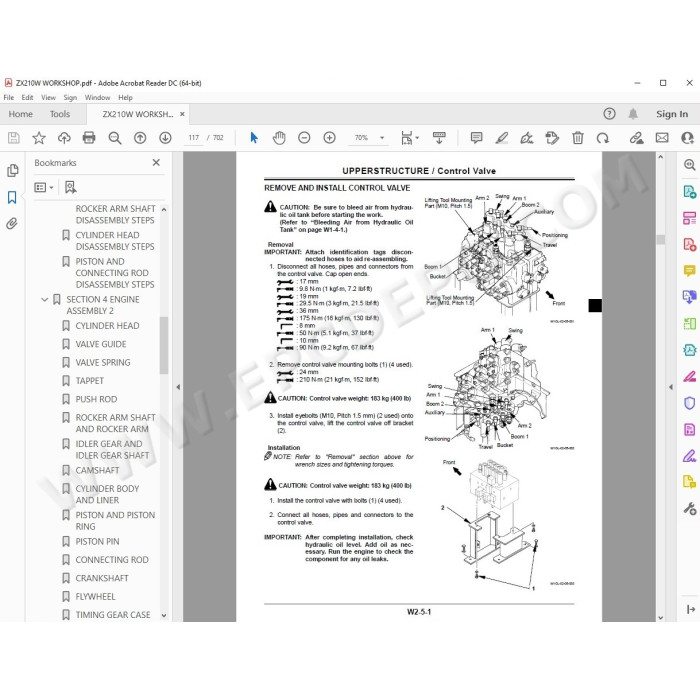Viewport: 700px width, 700px height.
Task: Open the Fill and Sign tool in sidebar
Action: pyautogui.click(x=689, y=456)
